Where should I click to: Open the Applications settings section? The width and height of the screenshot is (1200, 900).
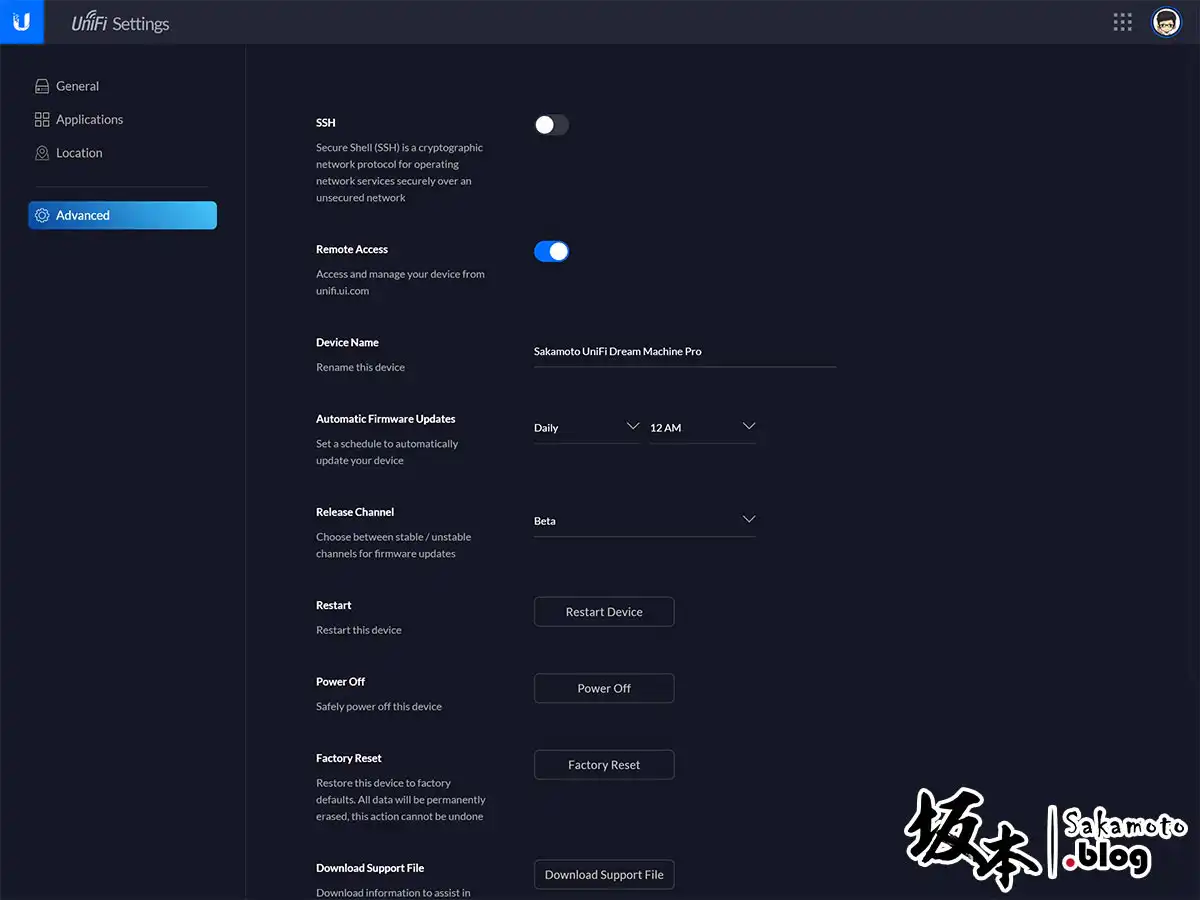click(x=89, y=120)
